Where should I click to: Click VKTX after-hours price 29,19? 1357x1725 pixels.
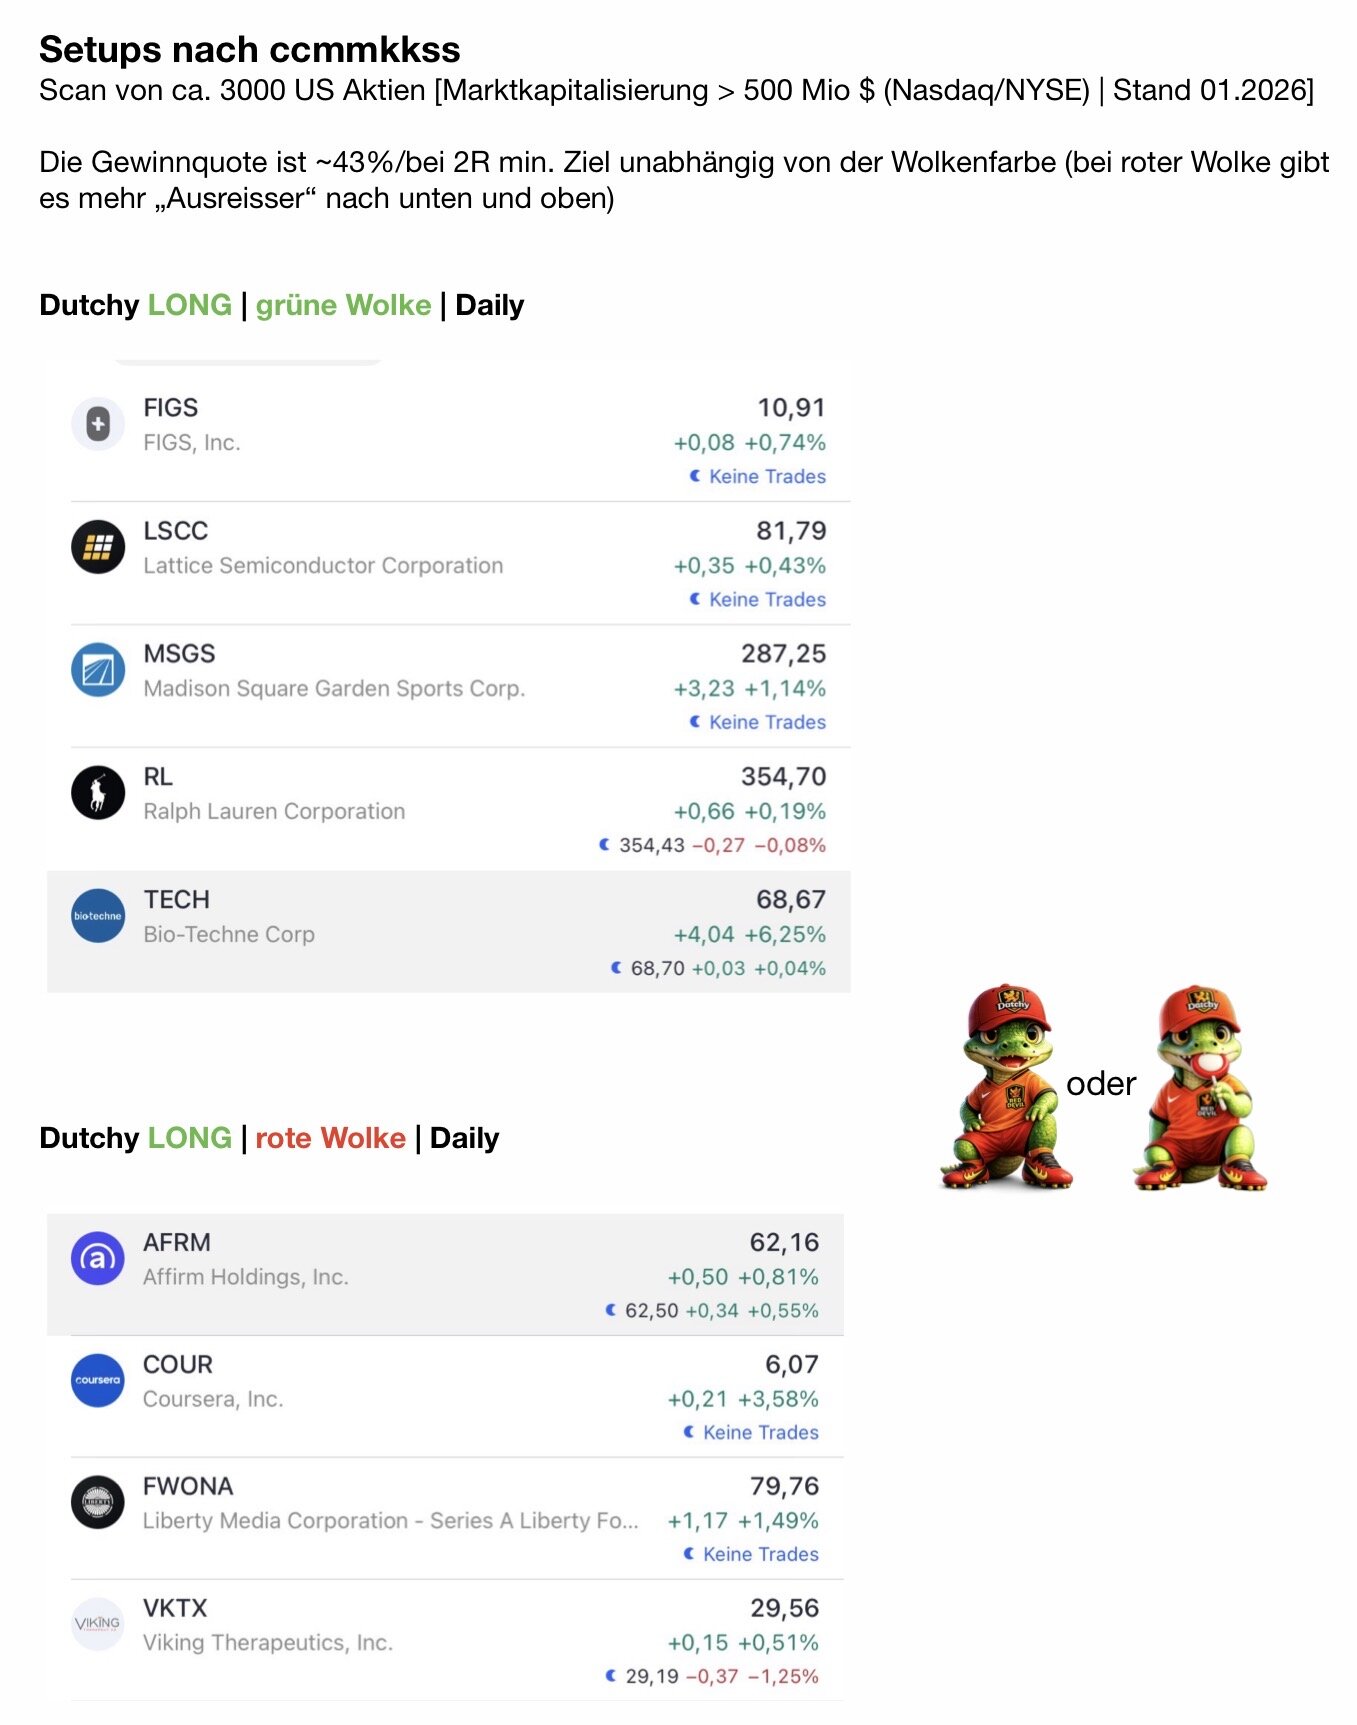[x=652, y=1677]
